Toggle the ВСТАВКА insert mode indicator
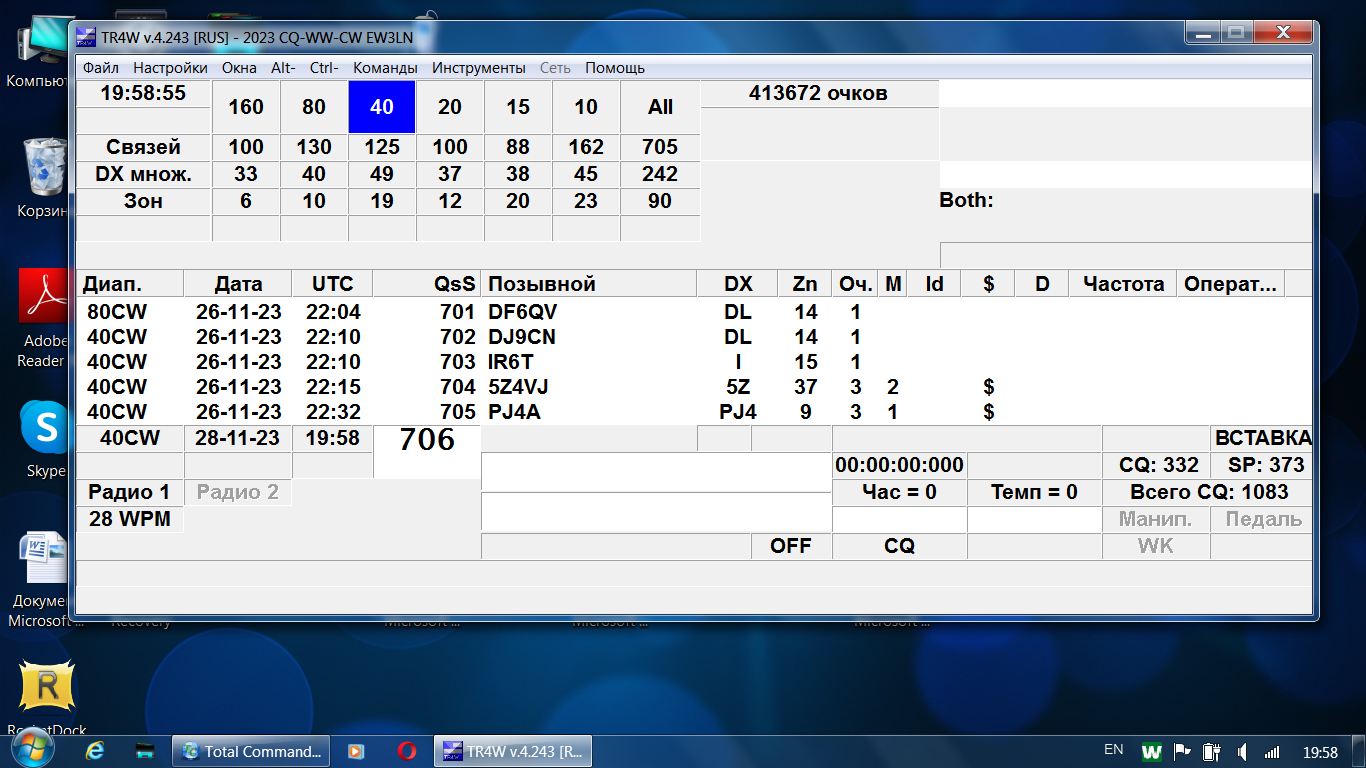This screenshot has width=1366, height=768. tap(1262, 438)
